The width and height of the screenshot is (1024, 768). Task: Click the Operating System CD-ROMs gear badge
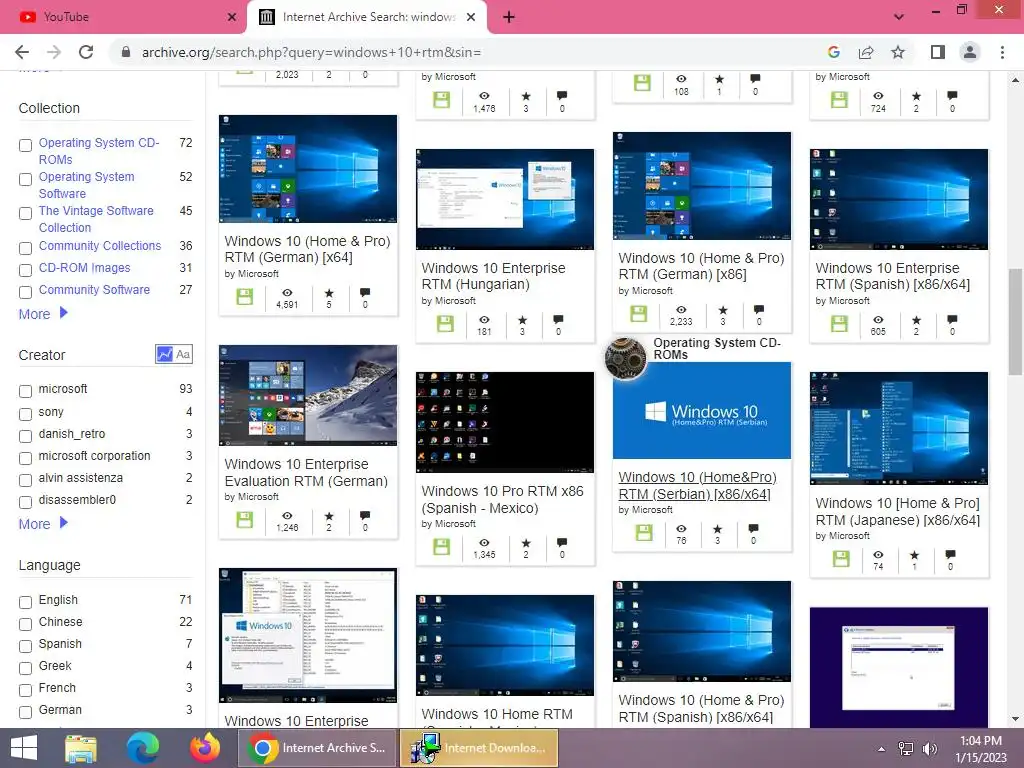click(x=625, y=358)
